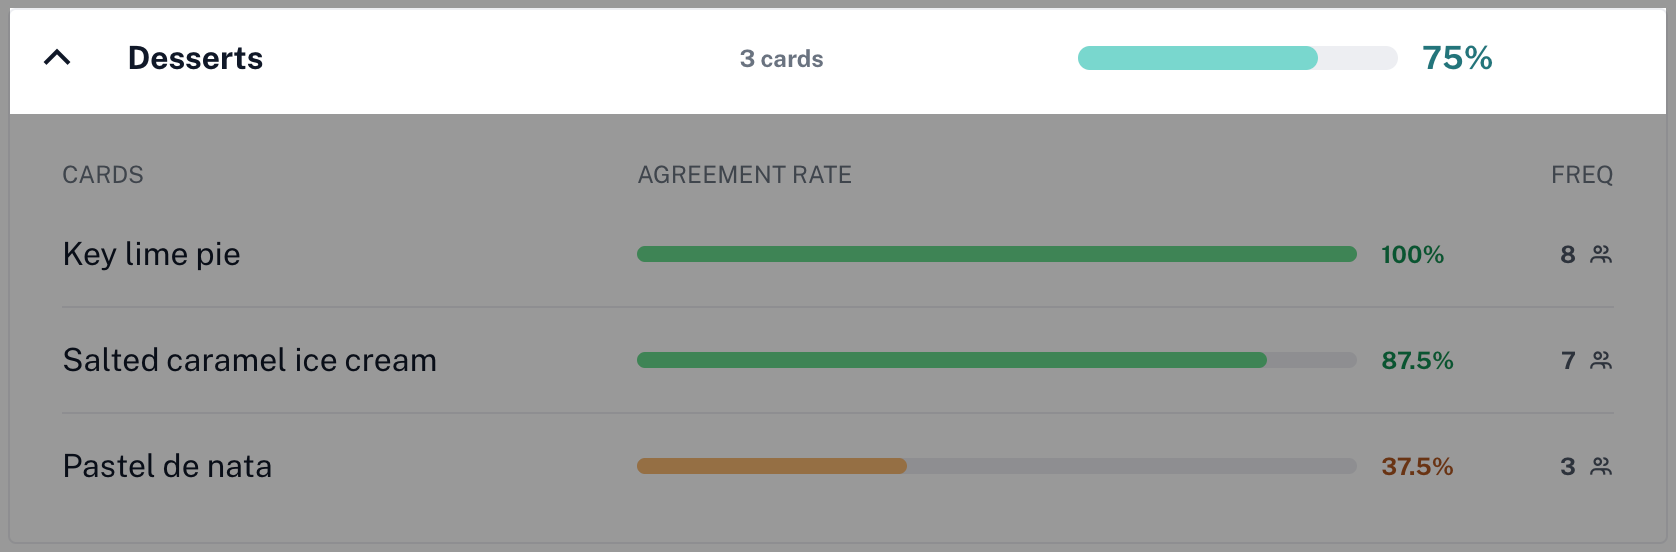Image resolution: width=1676 pixels, height=552 pixels.
Task: Click the participants icon for Salted caramel
Action: coord(1601,360)
